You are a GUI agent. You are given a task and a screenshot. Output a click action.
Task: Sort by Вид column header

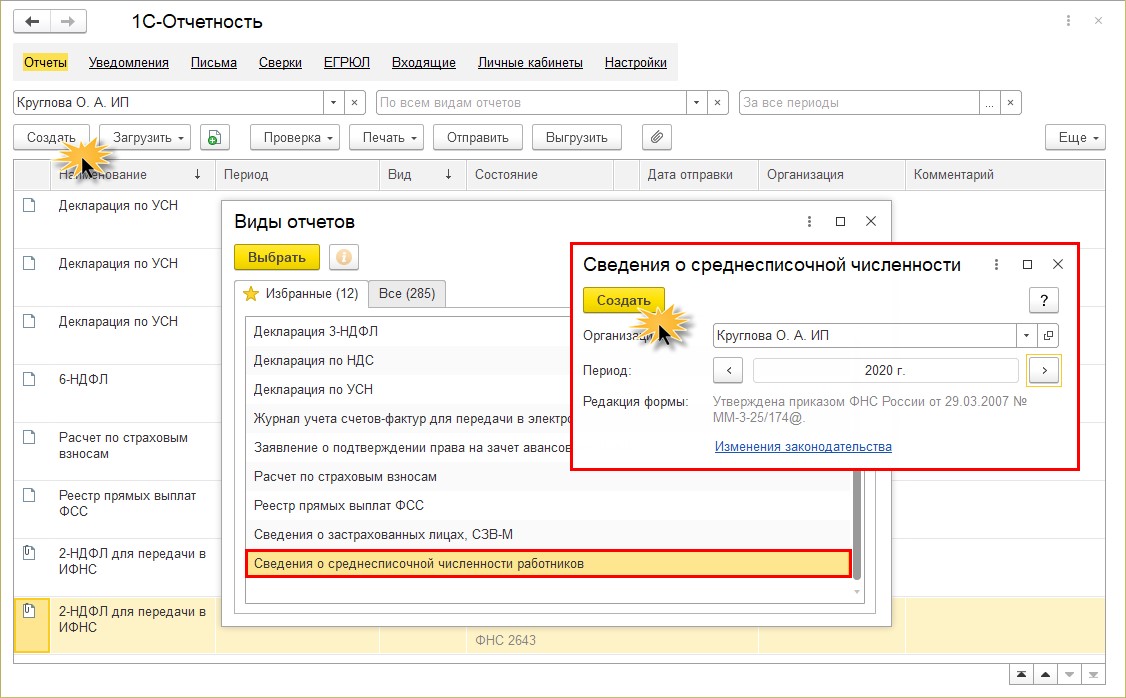(422, 174)
